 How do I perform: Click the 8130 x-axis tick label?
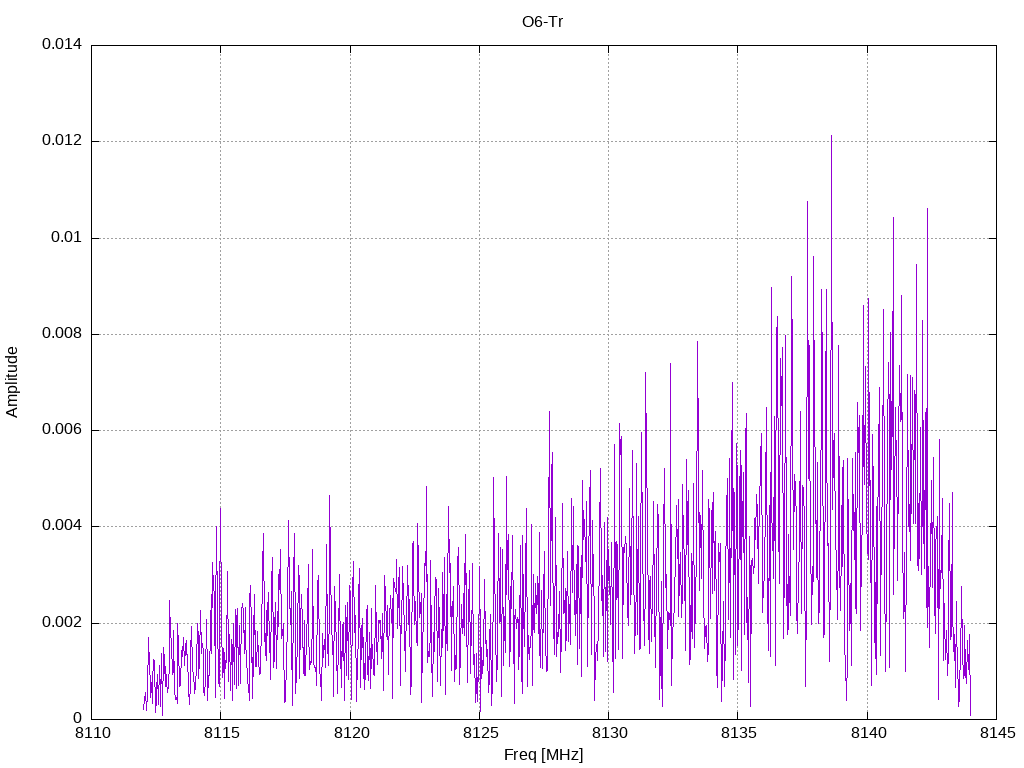coord(609,733)
